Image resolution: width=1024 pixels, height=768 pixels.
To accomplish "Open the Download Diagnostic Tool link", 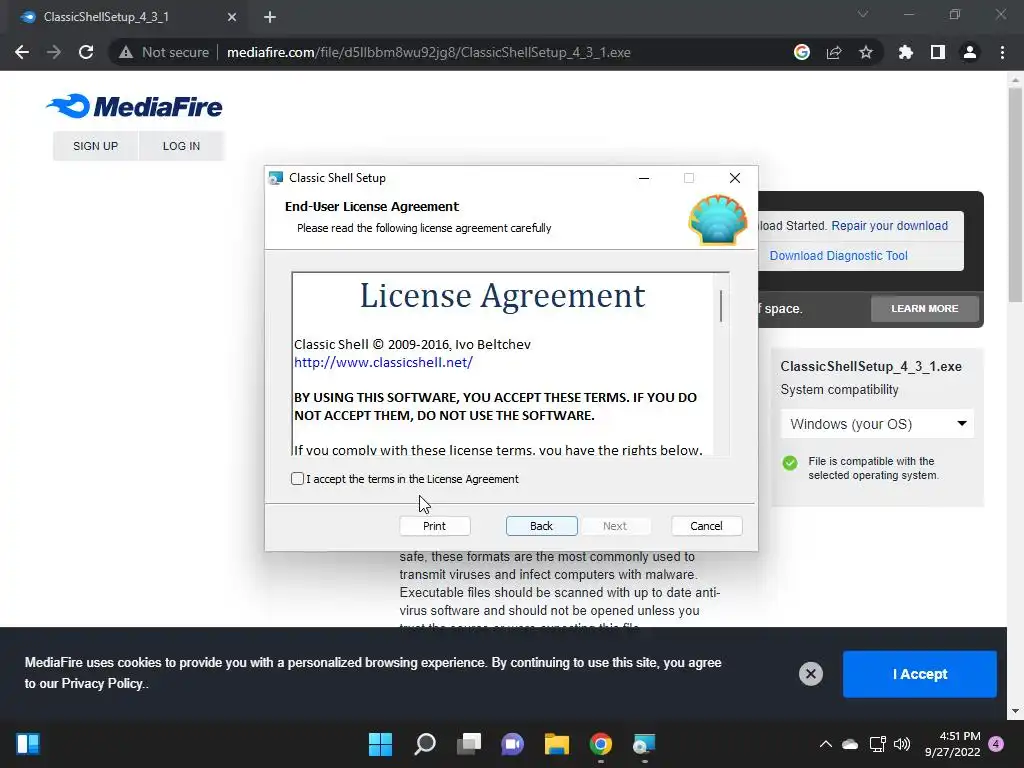I will click(839, 256).
